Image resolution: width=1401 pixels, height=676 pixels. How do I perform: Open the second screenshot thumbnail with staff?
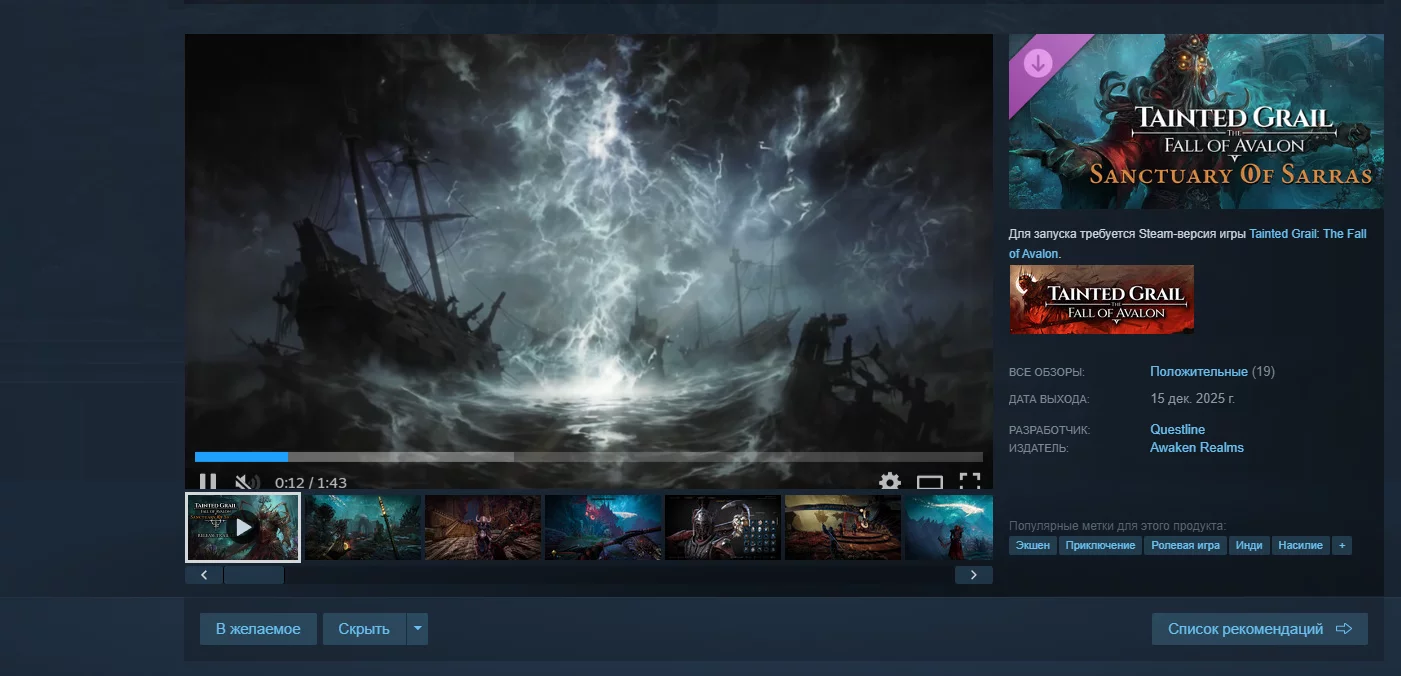click(x=363, y=527)
